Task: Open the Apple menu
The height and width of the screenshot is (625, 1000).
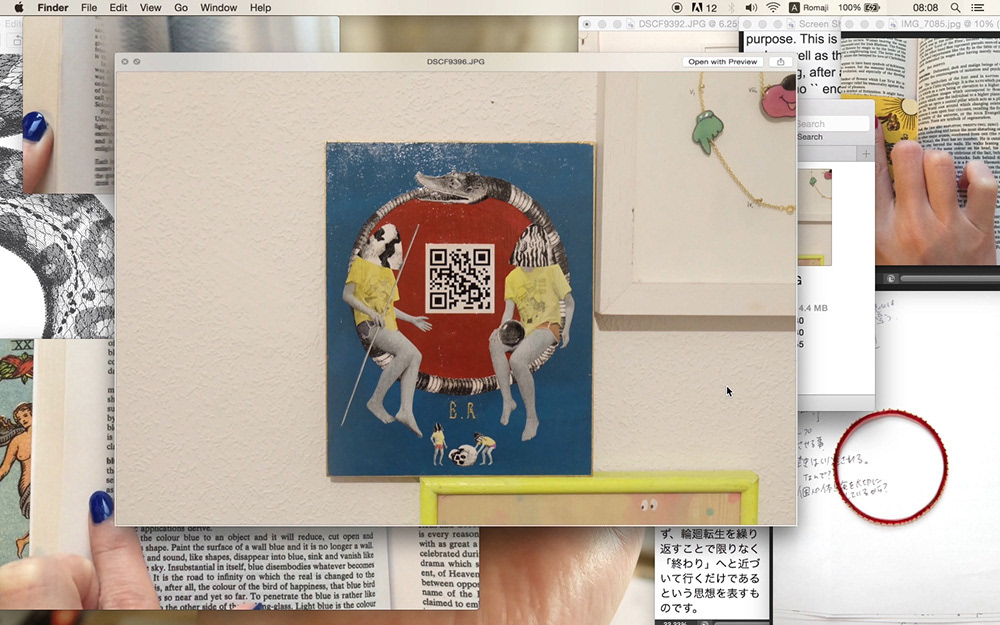Action: point(18,8)
